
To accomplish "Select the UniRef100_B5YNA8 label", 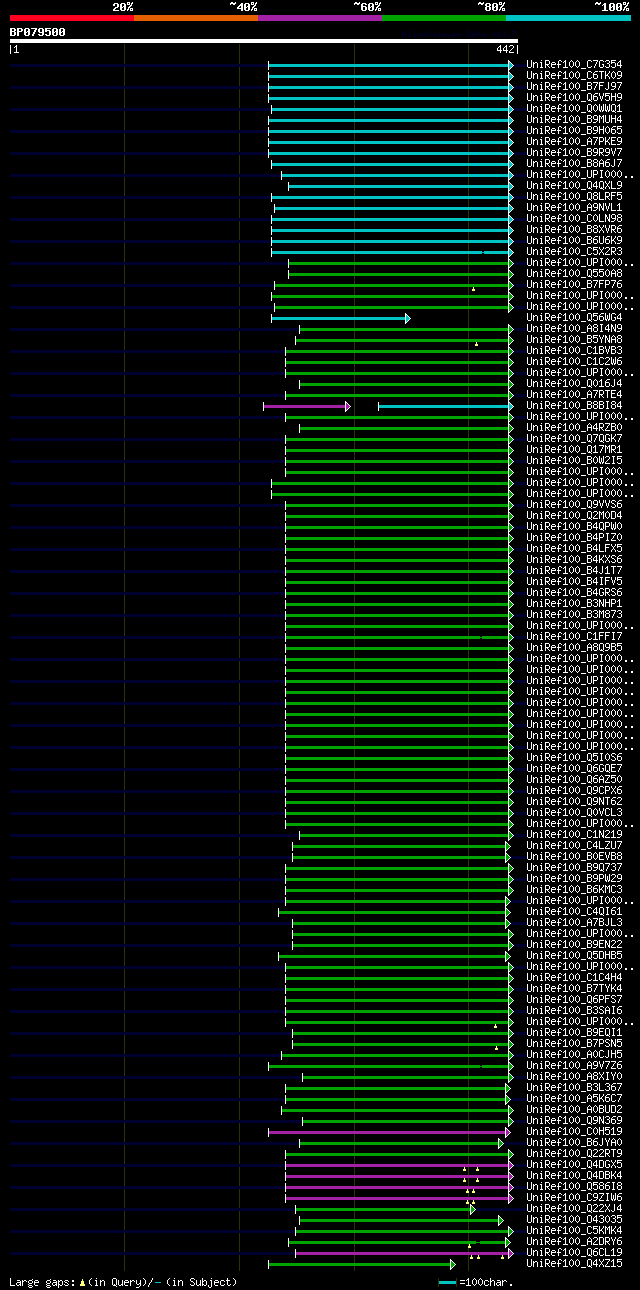I will [x=574, y=340].
